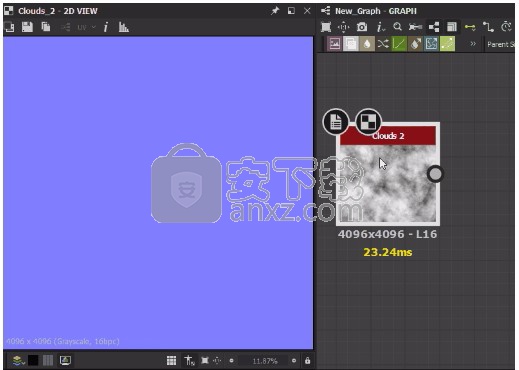This screenshot has height=370, width=519.
Task: Click the 4096 x 4096 Grayscale info text
Action: point(63,341)
